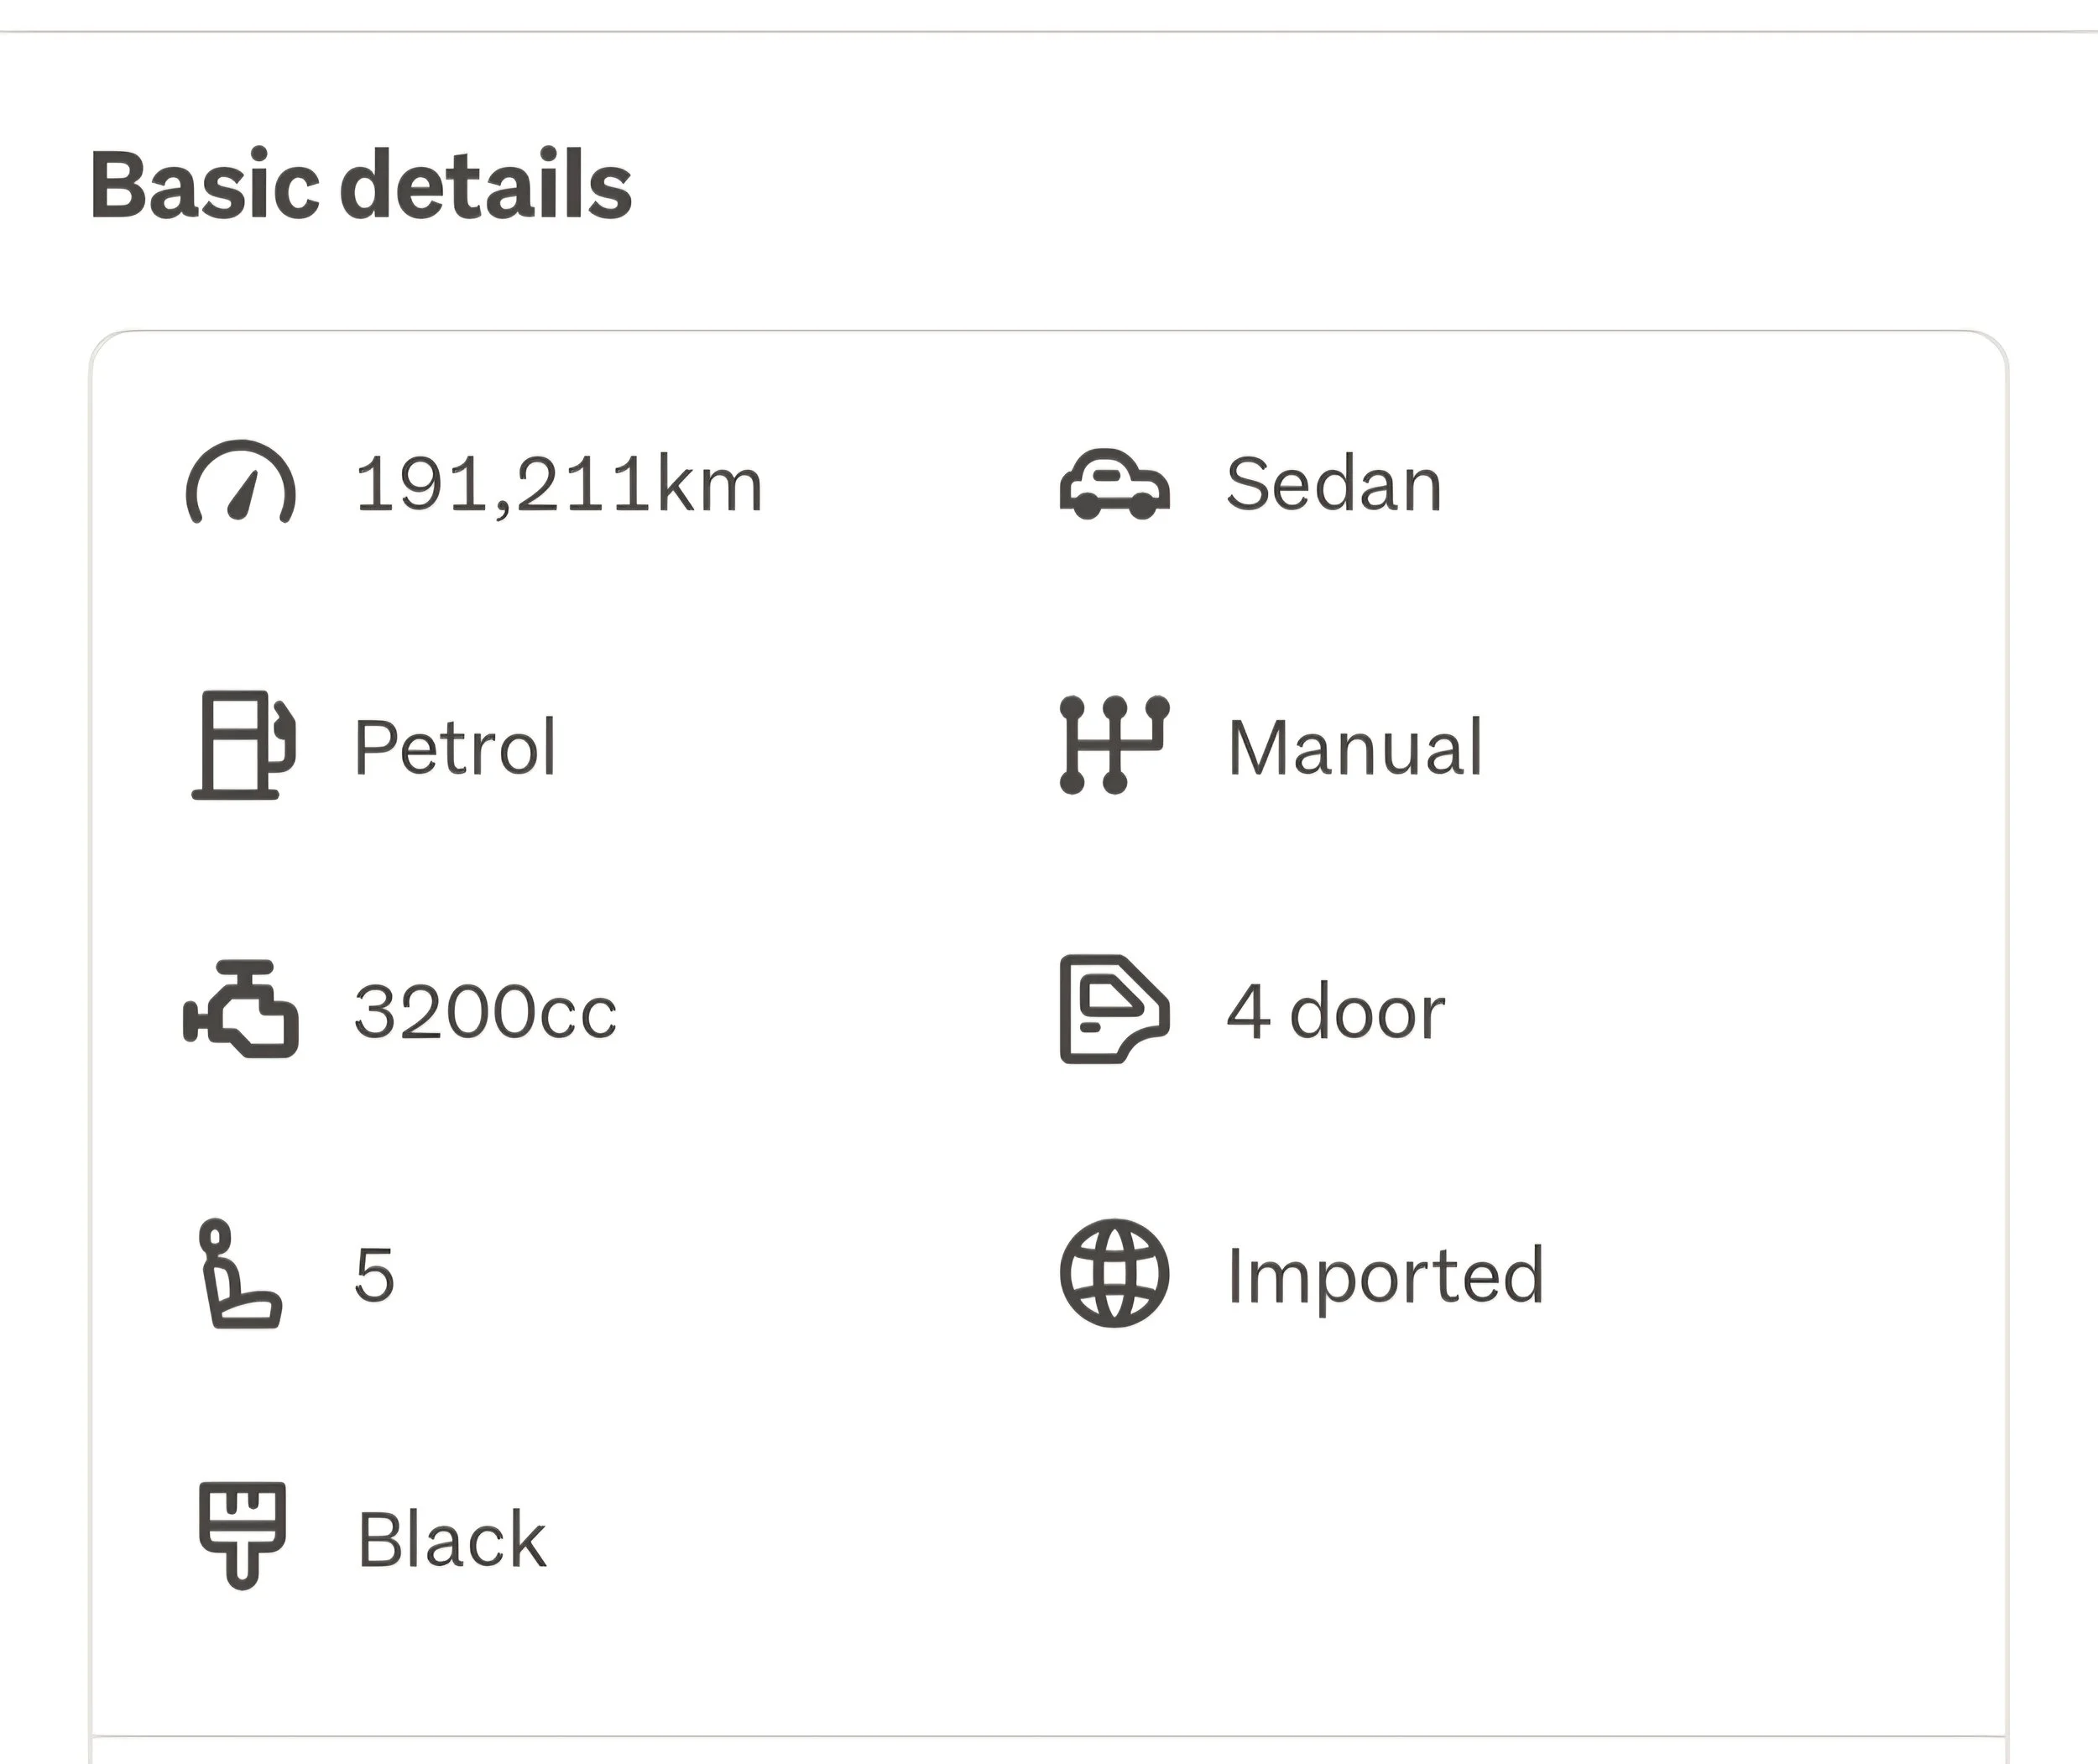This screenshot has height=1764, width=2098.
Task: Click the Sedan body type label
Action: tap(1334, 484)
